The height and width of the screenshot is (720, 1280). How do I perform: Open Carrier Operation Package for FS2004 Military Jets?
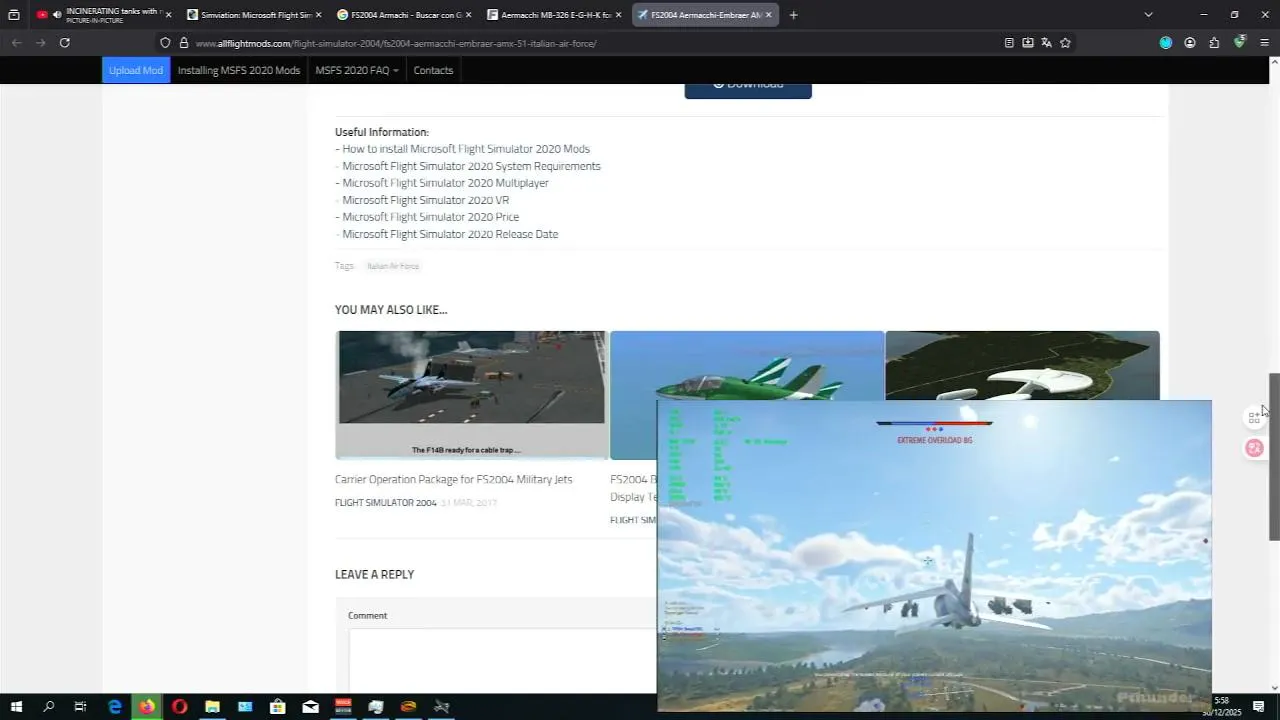coord(453,479)
